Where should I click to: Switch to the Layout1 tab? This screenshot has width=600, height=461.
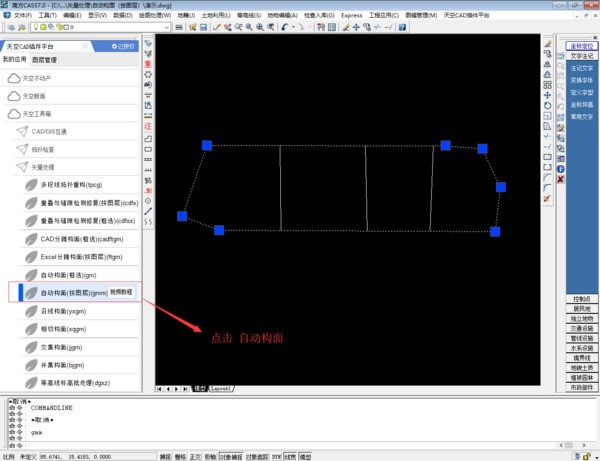pyautogui.click(x=222, y=388)
